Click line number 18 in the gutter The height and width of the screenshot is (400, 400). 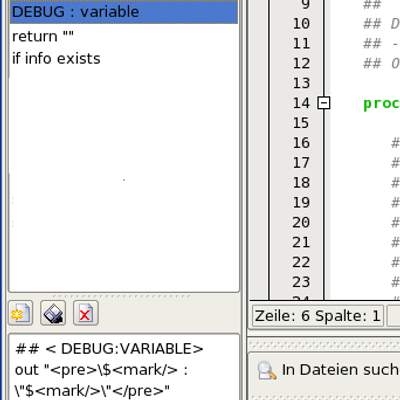(301, 183)
